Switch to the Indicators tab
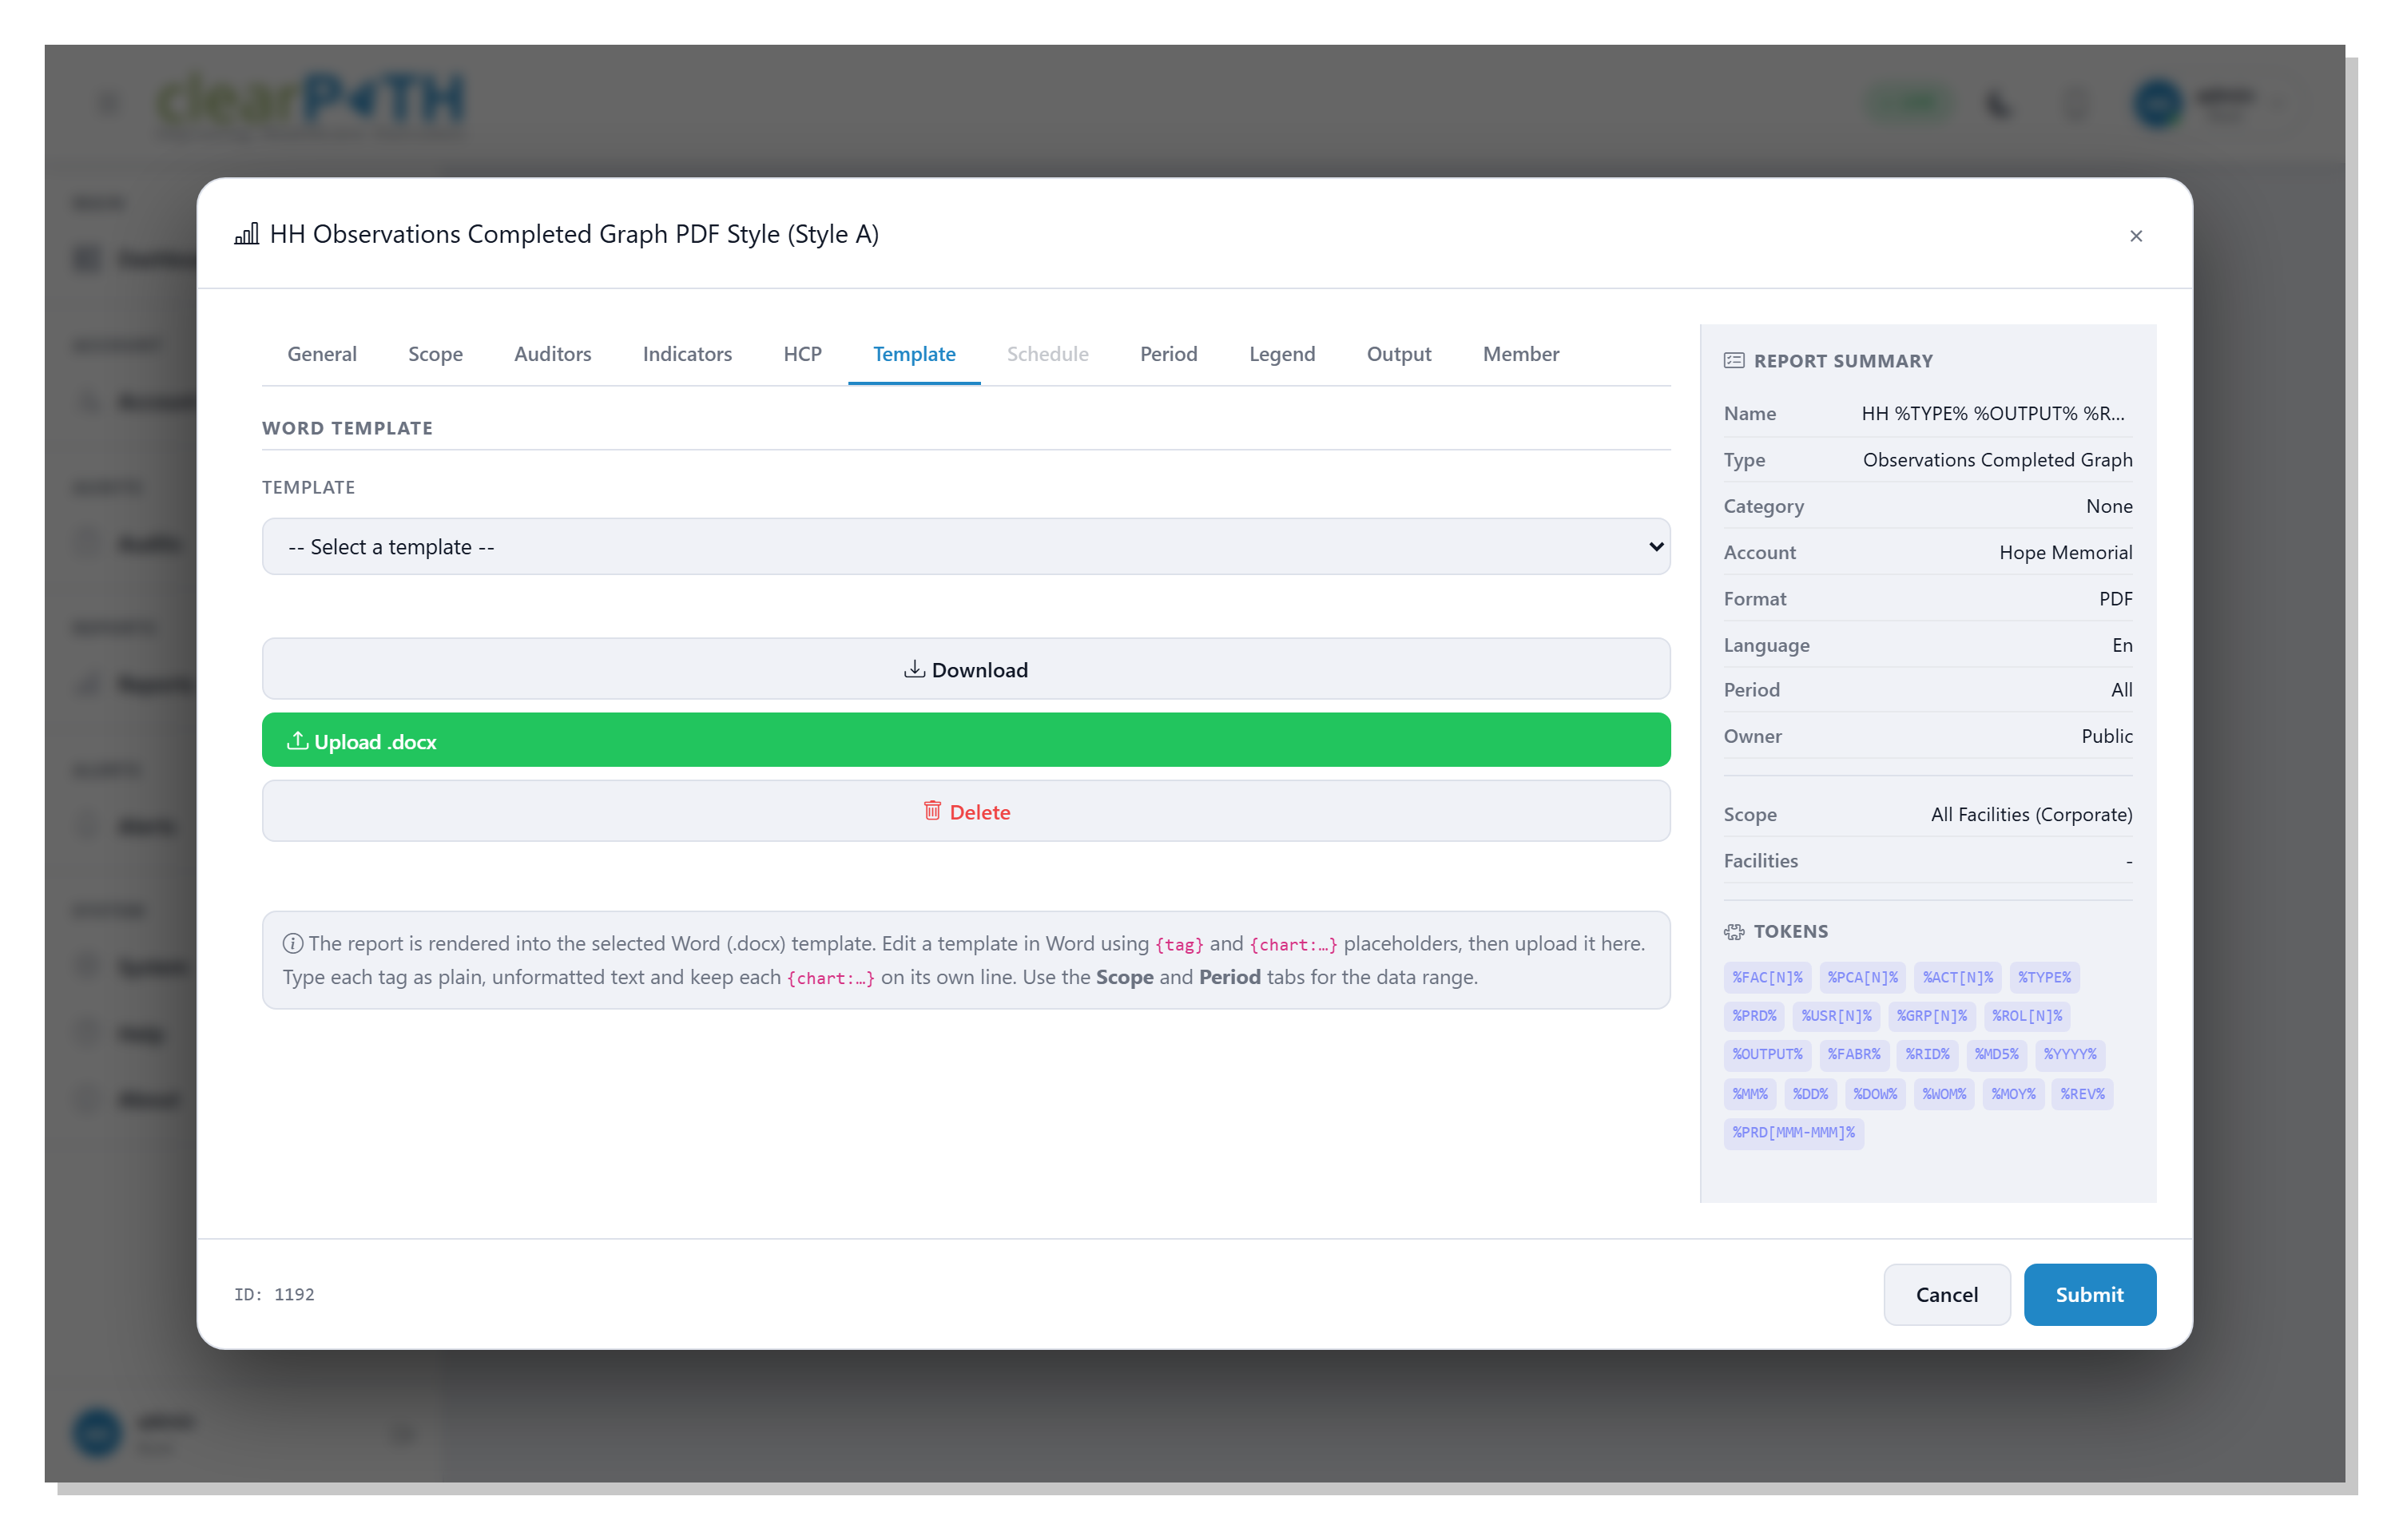Viewport: 2403px width, 1540px height. (687, 354)
